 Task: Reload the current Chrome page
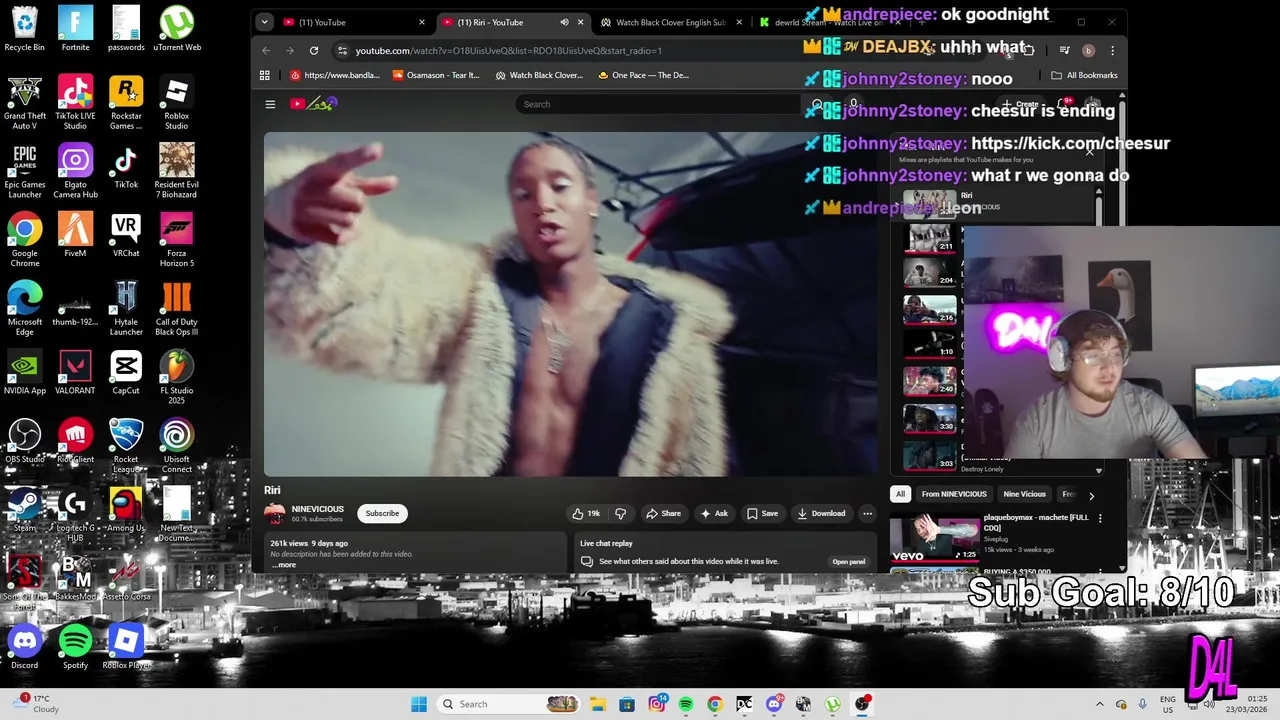(x=314, y=50)
